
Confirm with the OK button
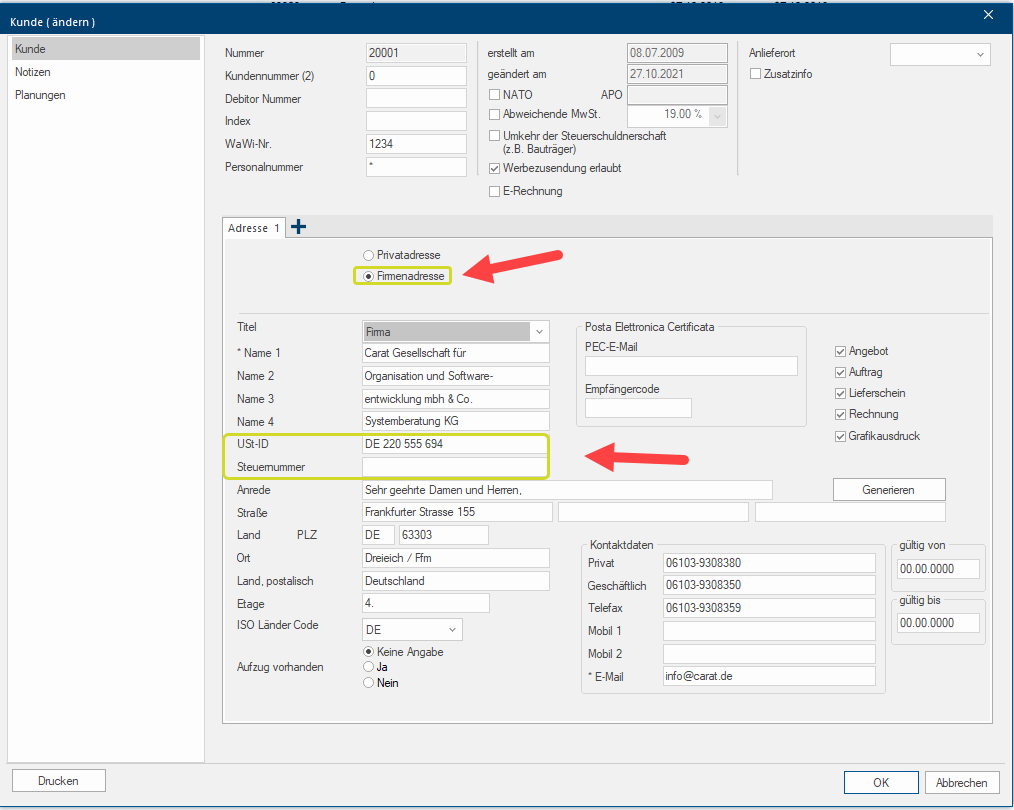point(881,783)
